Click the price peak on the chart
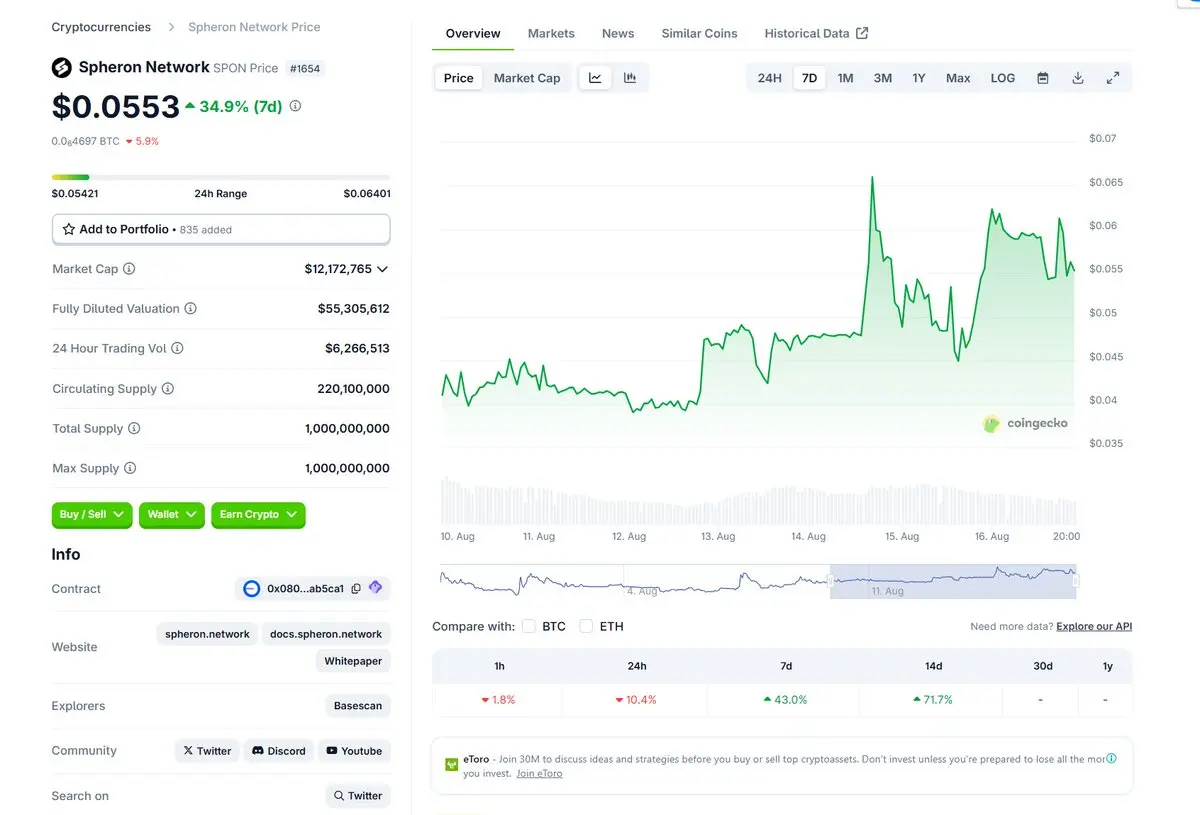 pos(872,177)
